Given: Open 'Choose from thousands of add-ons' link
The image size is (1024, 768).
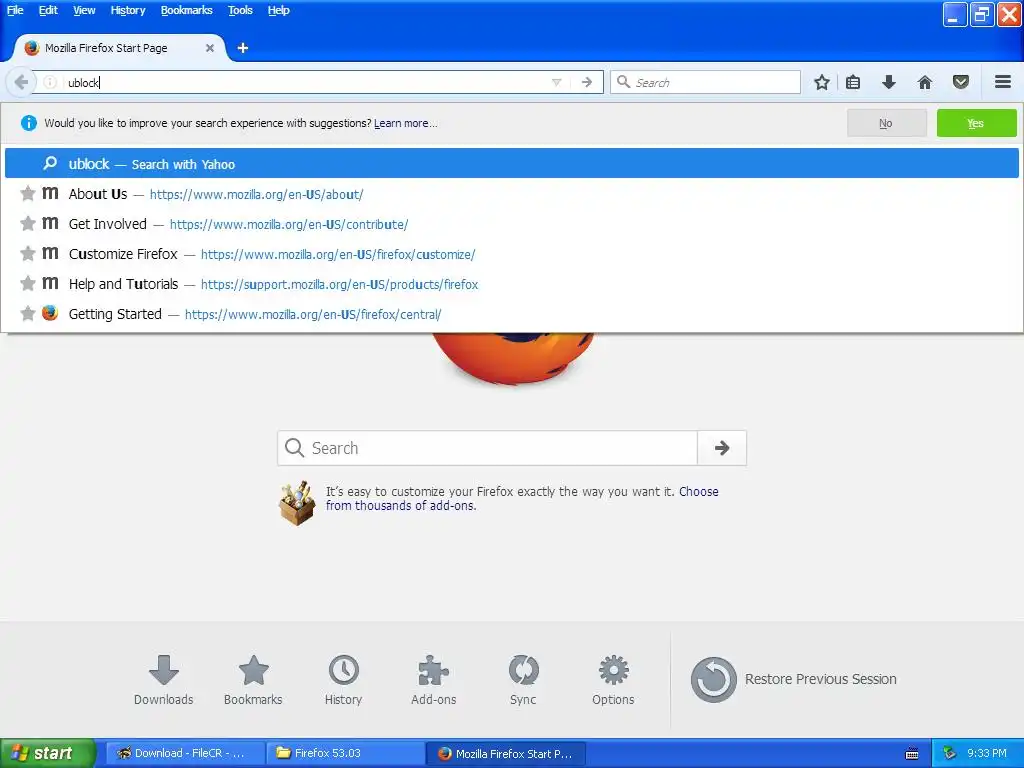Looking at the screenshot, I should [x=522, y=498].
